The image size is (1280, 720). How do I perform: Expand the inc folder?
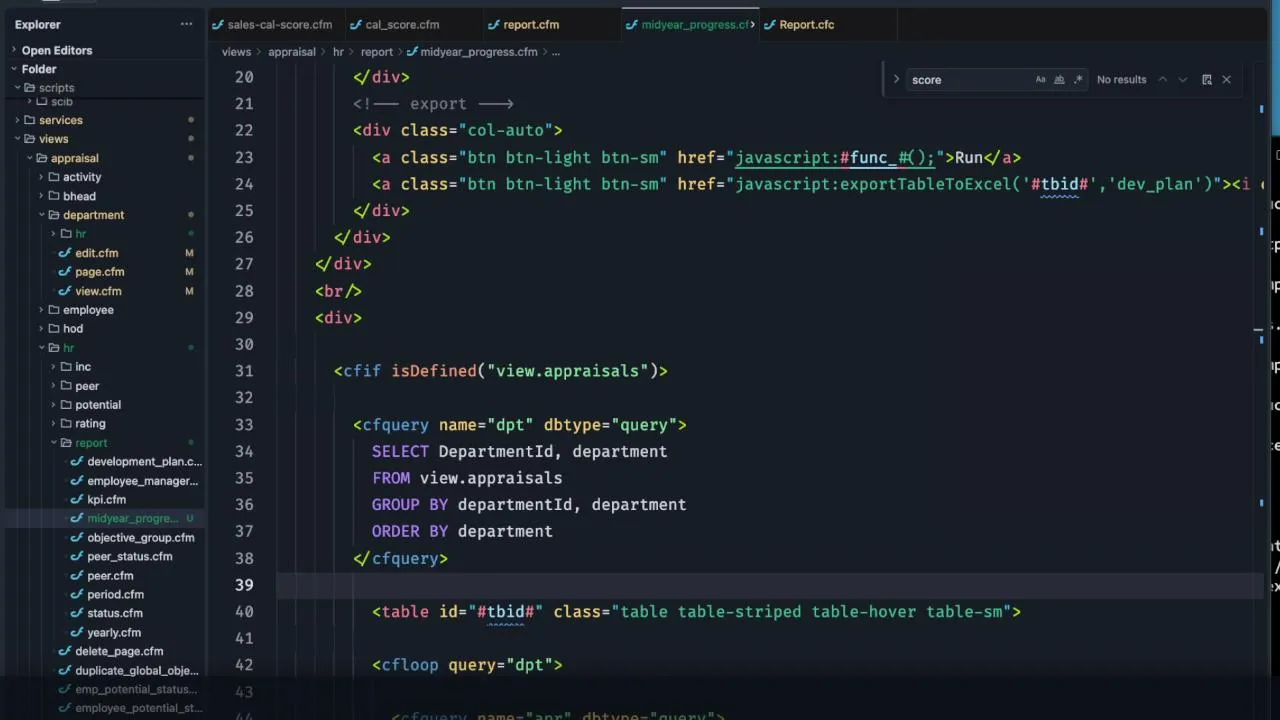83,367
